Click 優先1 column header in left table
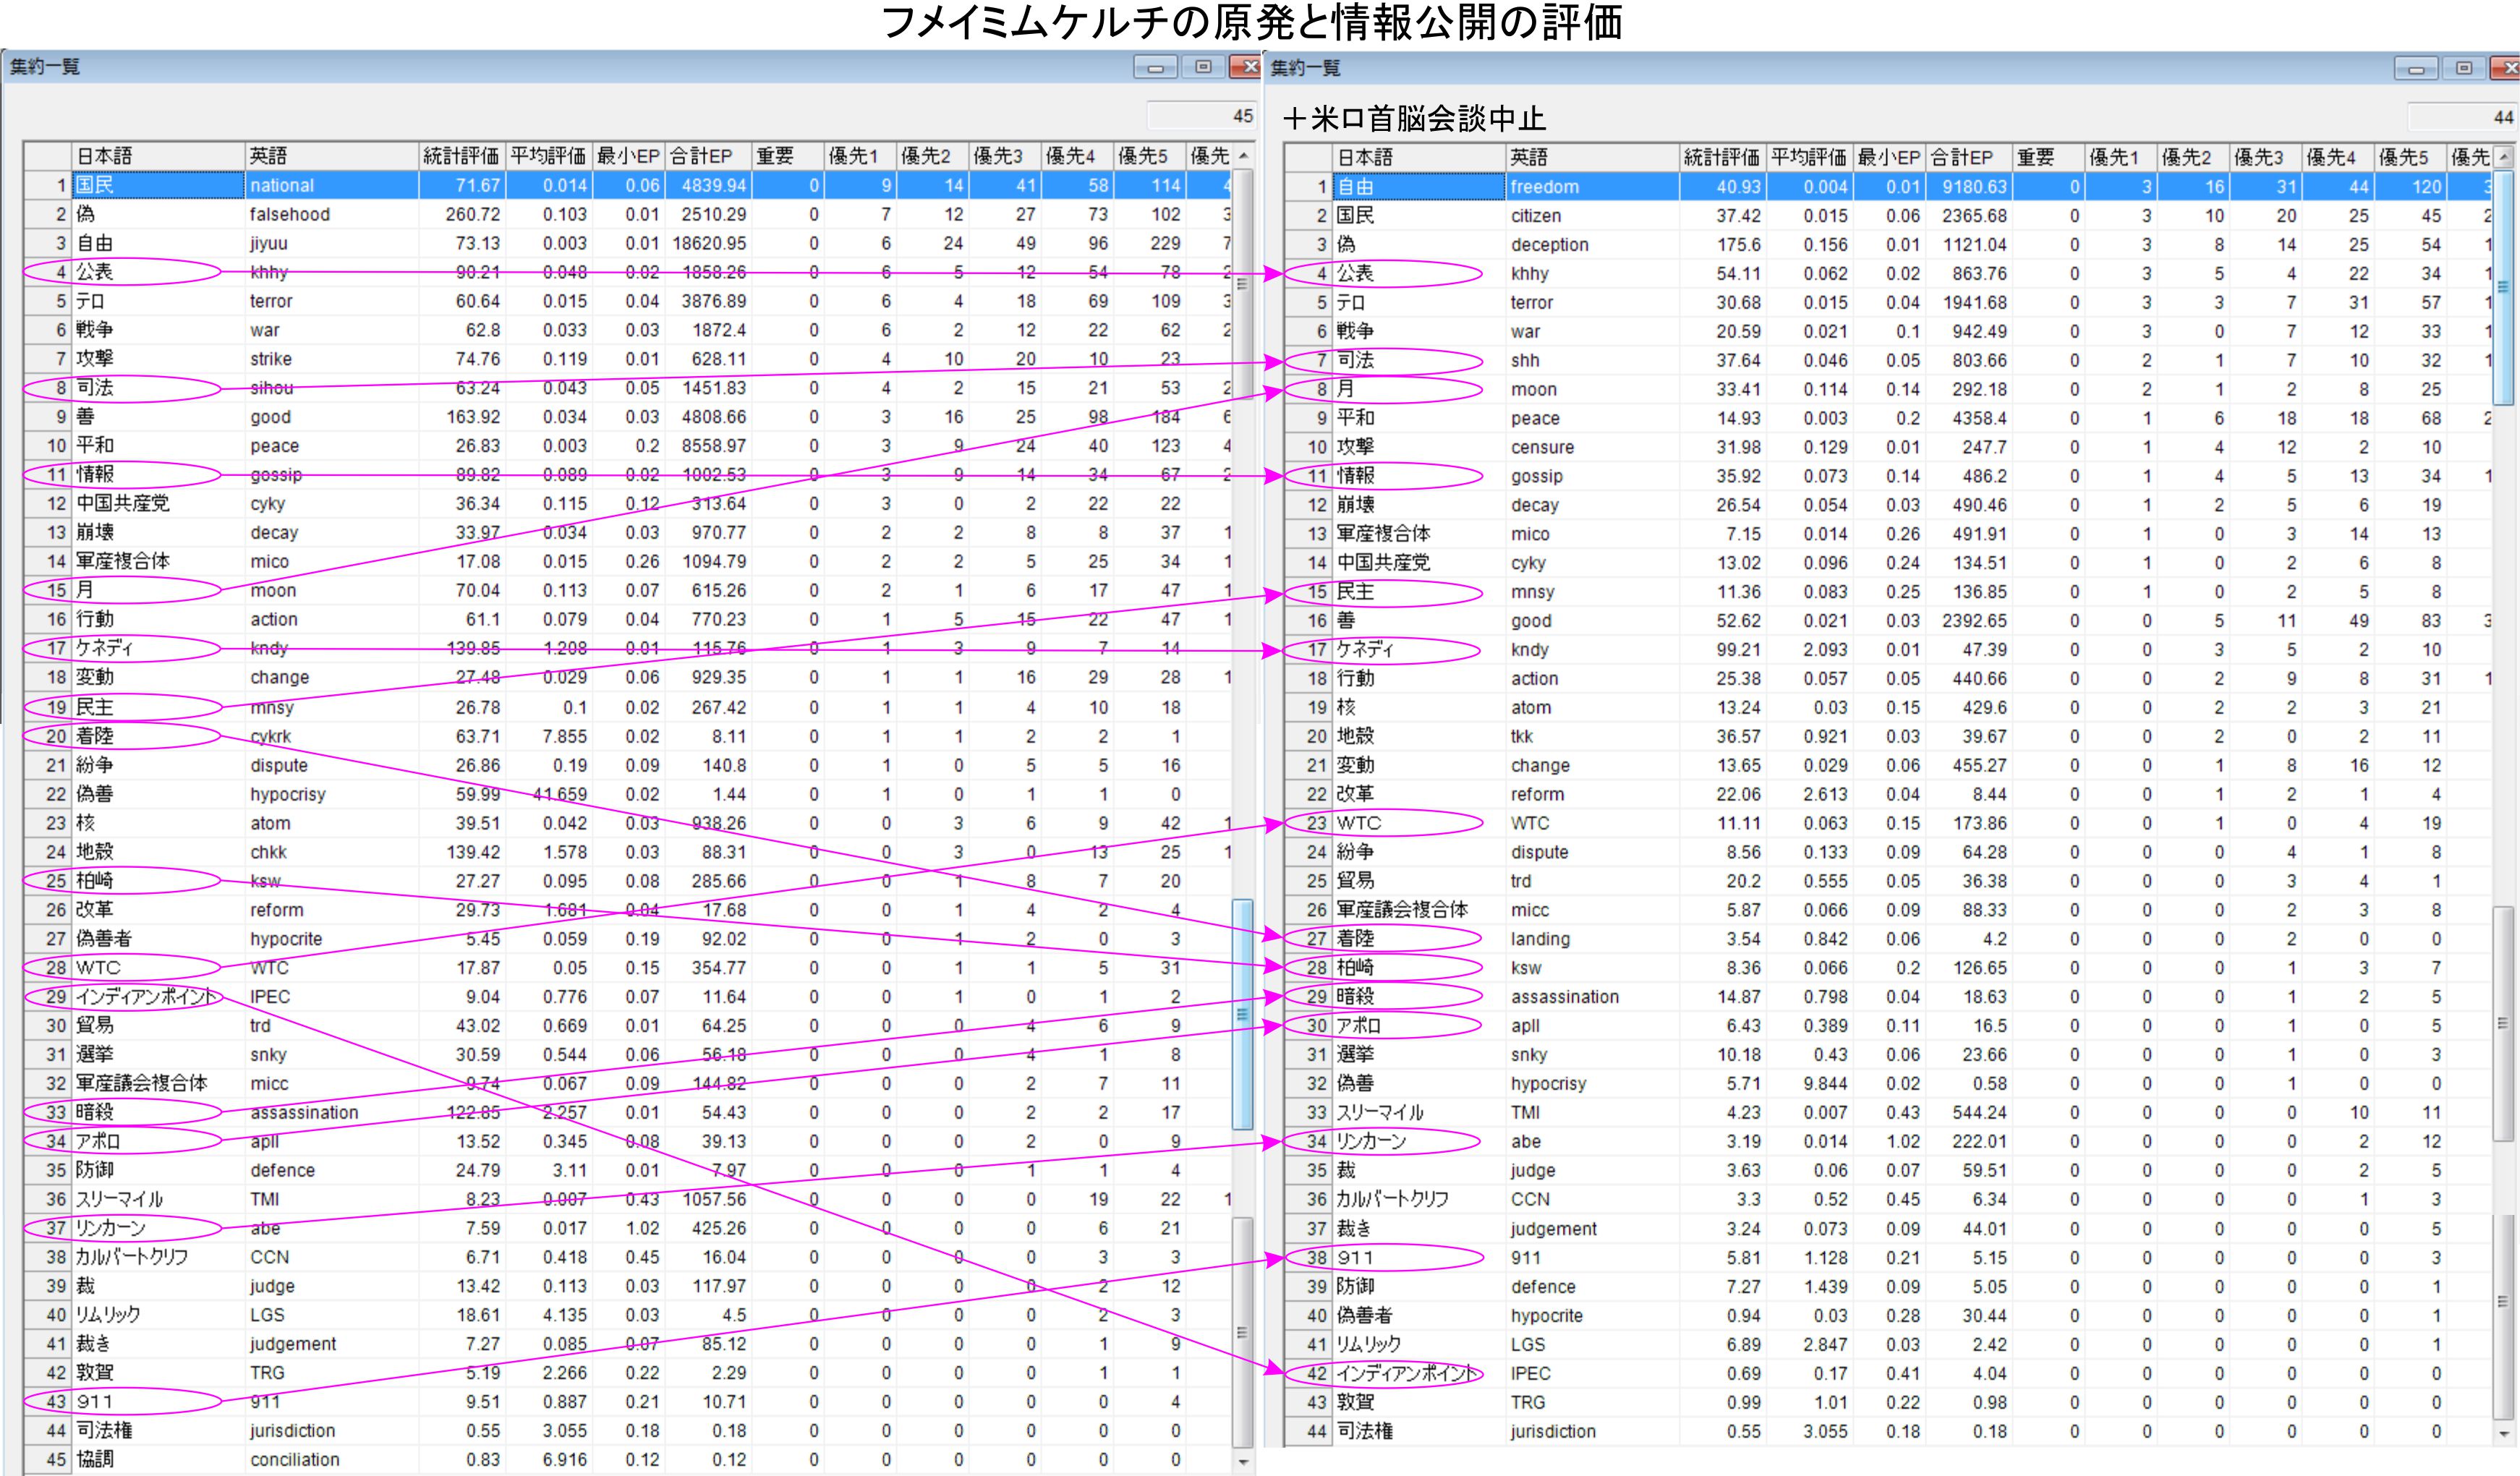The image size is (2520, 1476). tap(853, 156)
